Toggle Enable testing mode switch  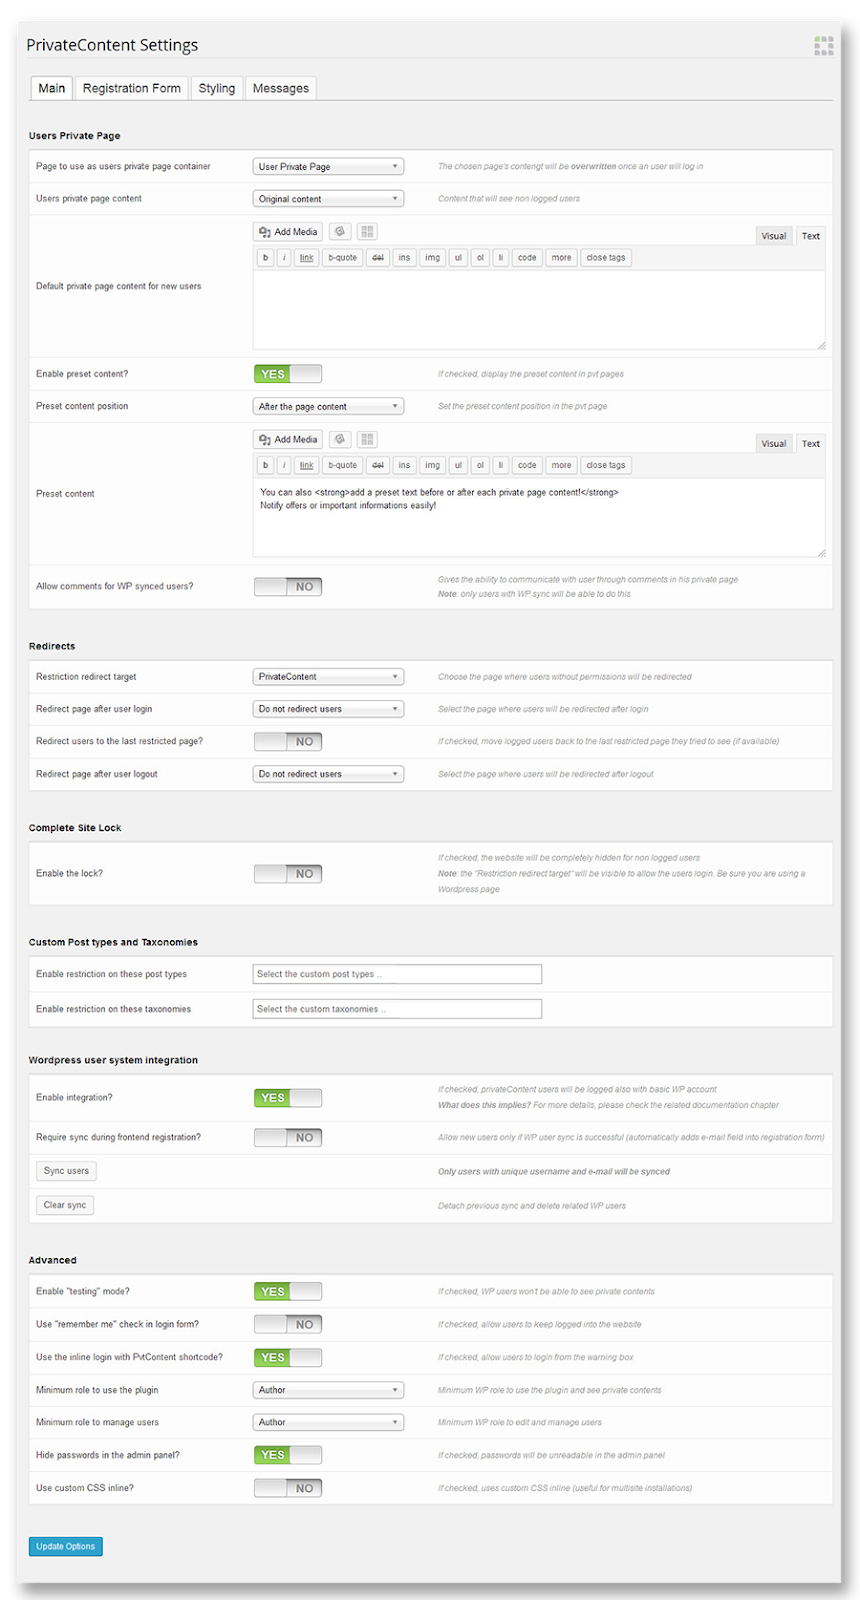288,1292
